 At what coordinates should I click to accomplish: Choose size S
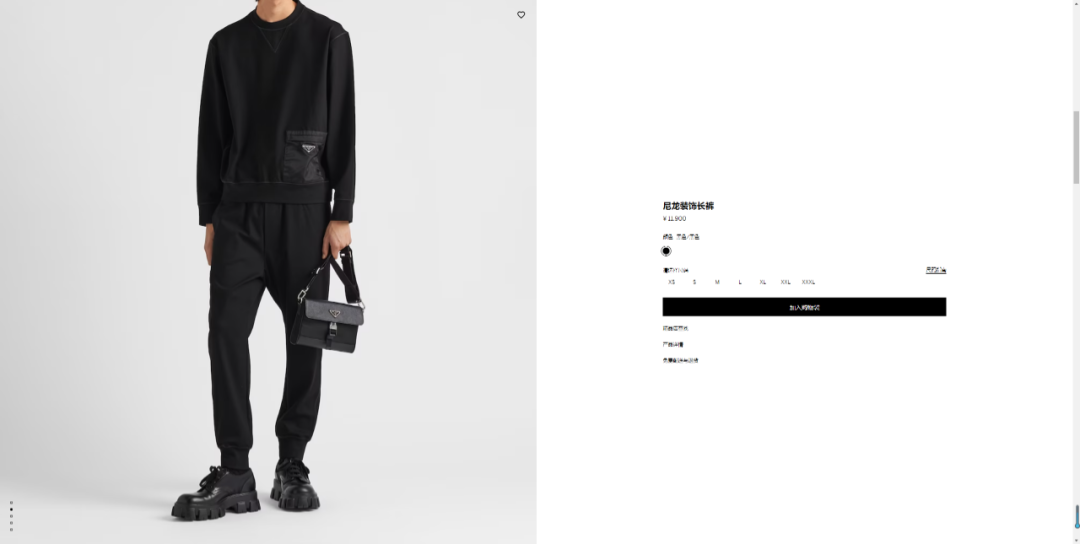tap(694, 282)
